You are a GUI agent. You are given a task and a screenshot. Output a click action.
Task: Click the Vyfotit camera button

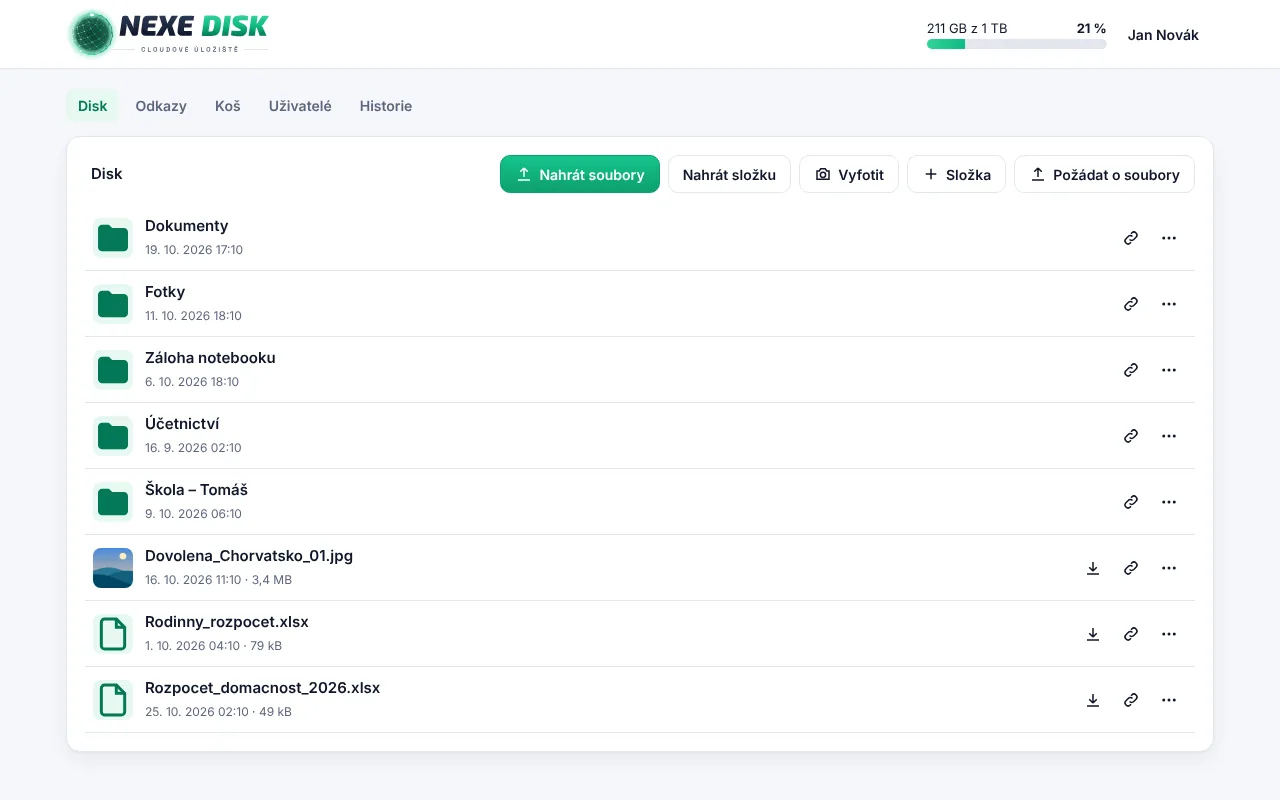[x=849, y=174]
